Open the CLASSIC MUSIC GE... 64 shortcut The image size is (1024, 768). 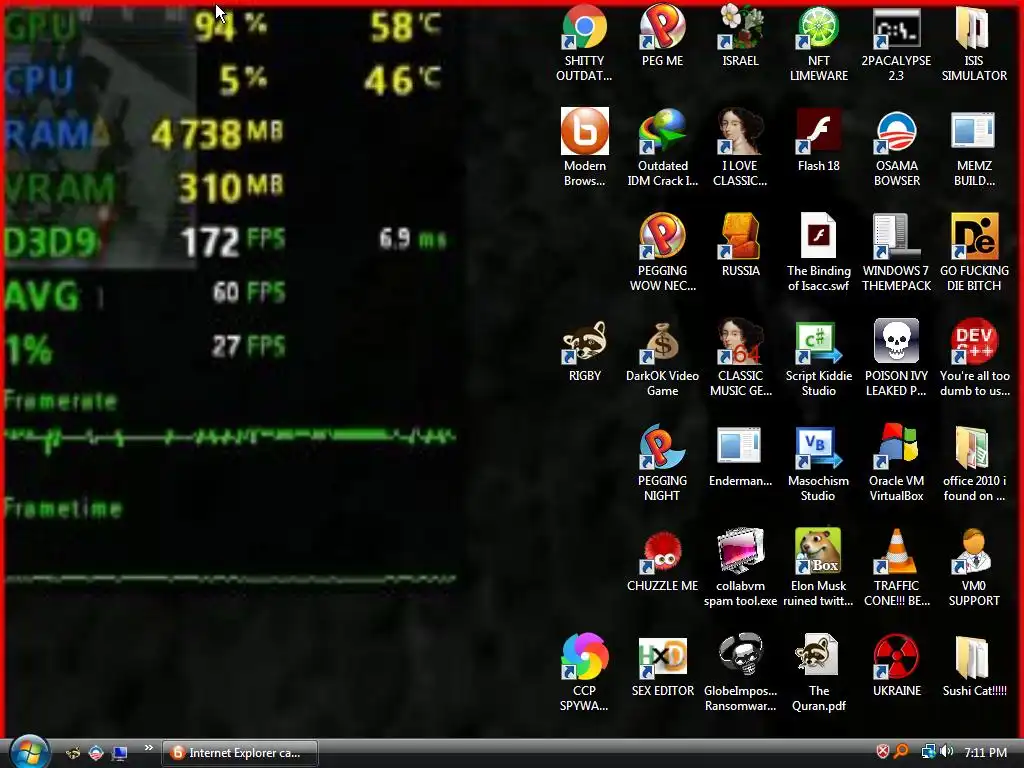coord(740,342)
